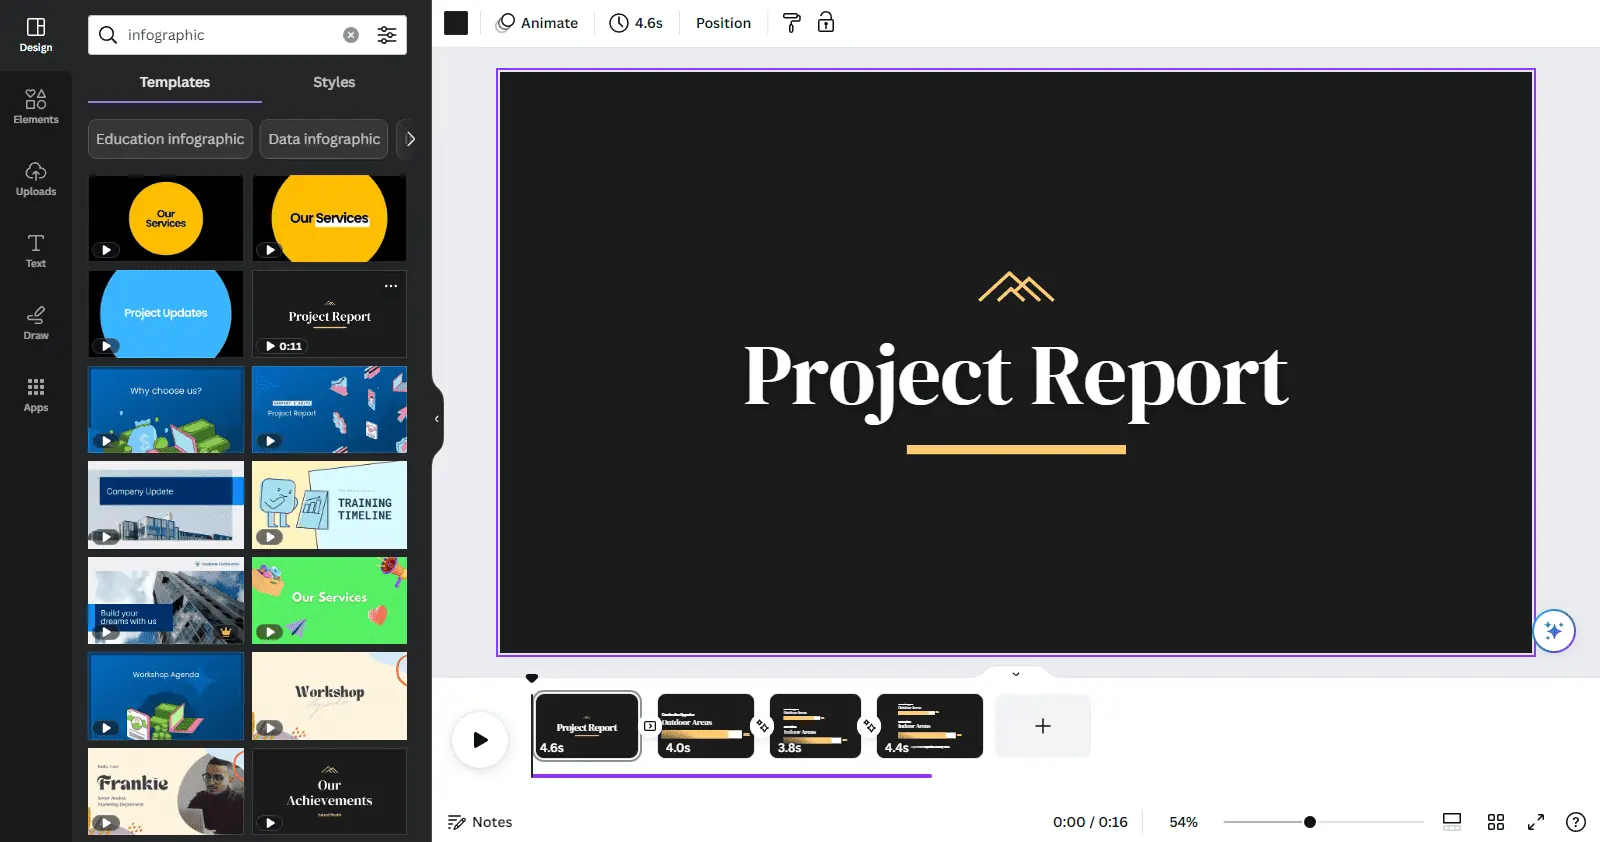Enter fullscreen presentation mode
The height and width of the screenshot is (842, 1600).
[x=1536, y=822]
